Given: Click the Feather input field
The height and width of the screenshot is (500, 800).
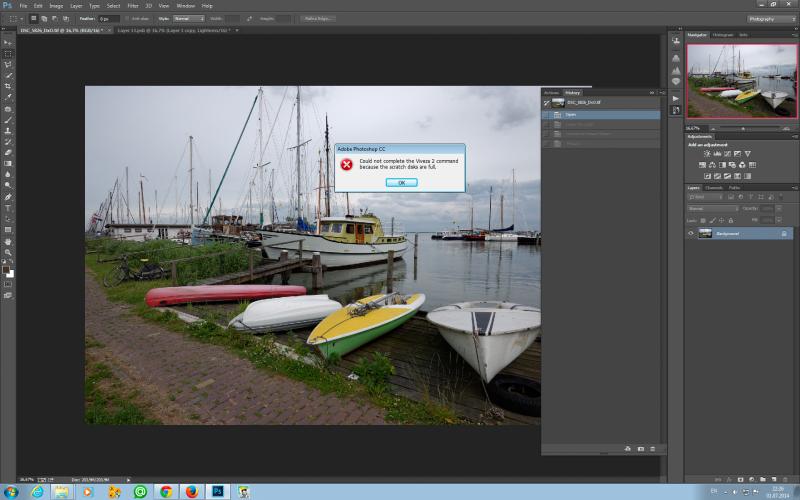Looking at the screenshot, I should click(x=109, y=19).
